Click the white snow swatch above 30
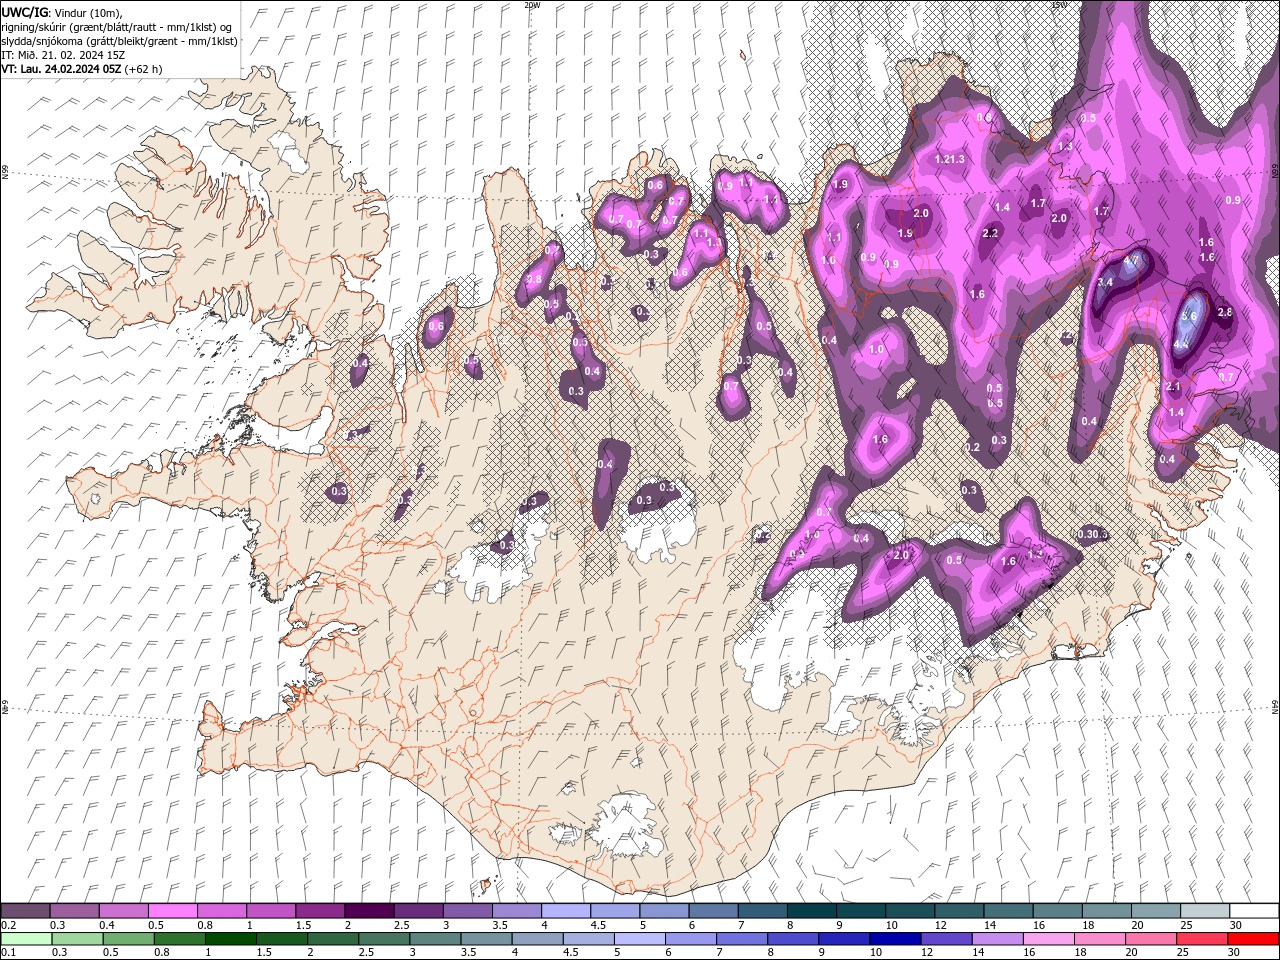 pyautogui.click(x=1254, y=911)
